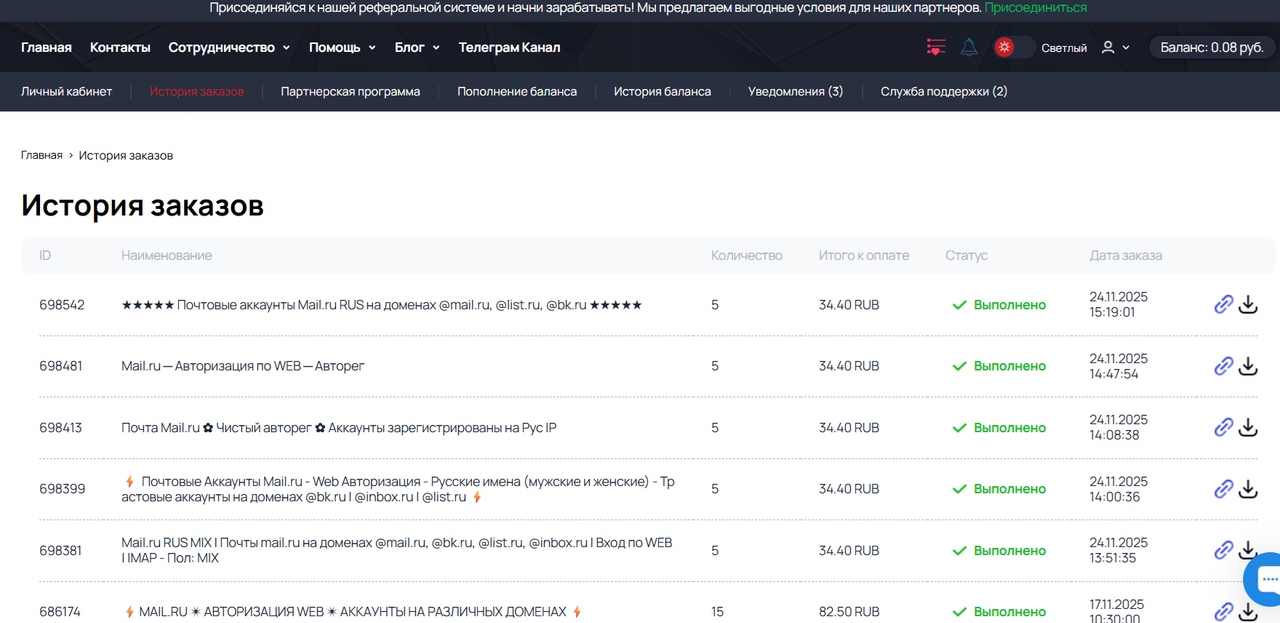
Task: Open the Служба поддержки (2) tab
Action: pos(944,91)
